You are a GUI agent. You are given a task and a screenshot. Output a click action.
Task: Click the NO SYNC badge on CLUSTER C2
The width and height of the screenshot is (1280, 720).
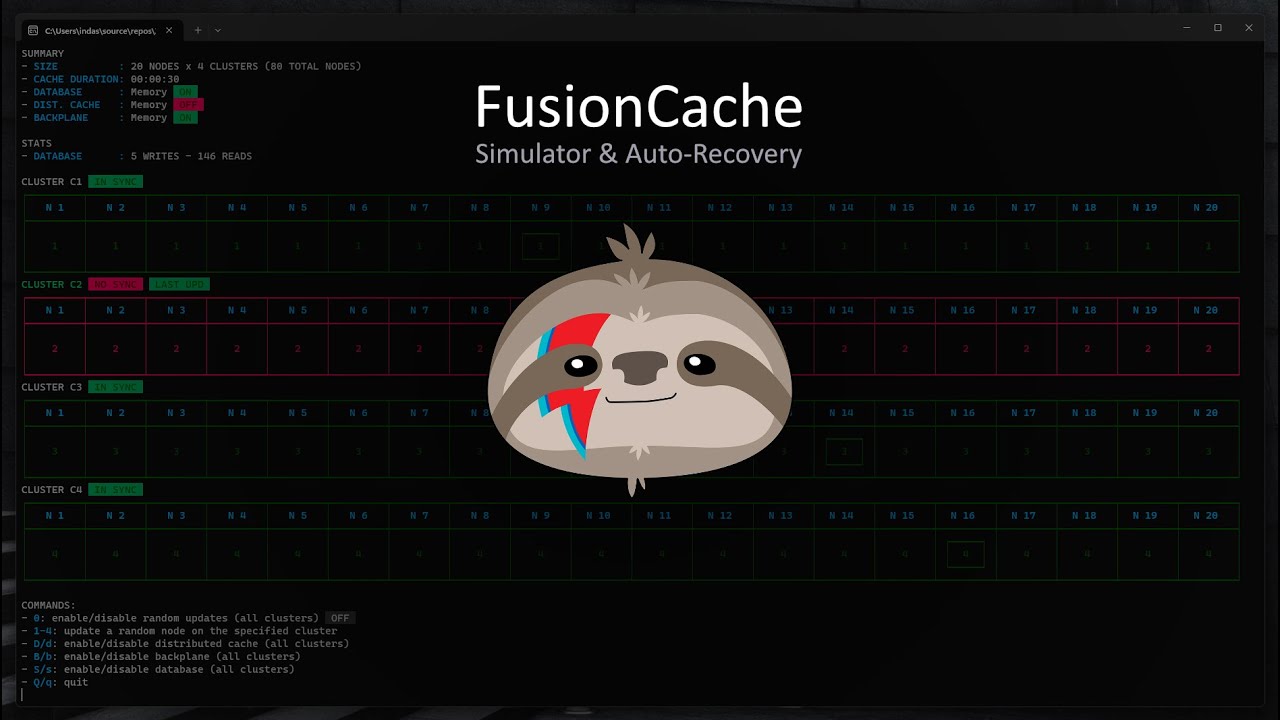pos(115,284)
